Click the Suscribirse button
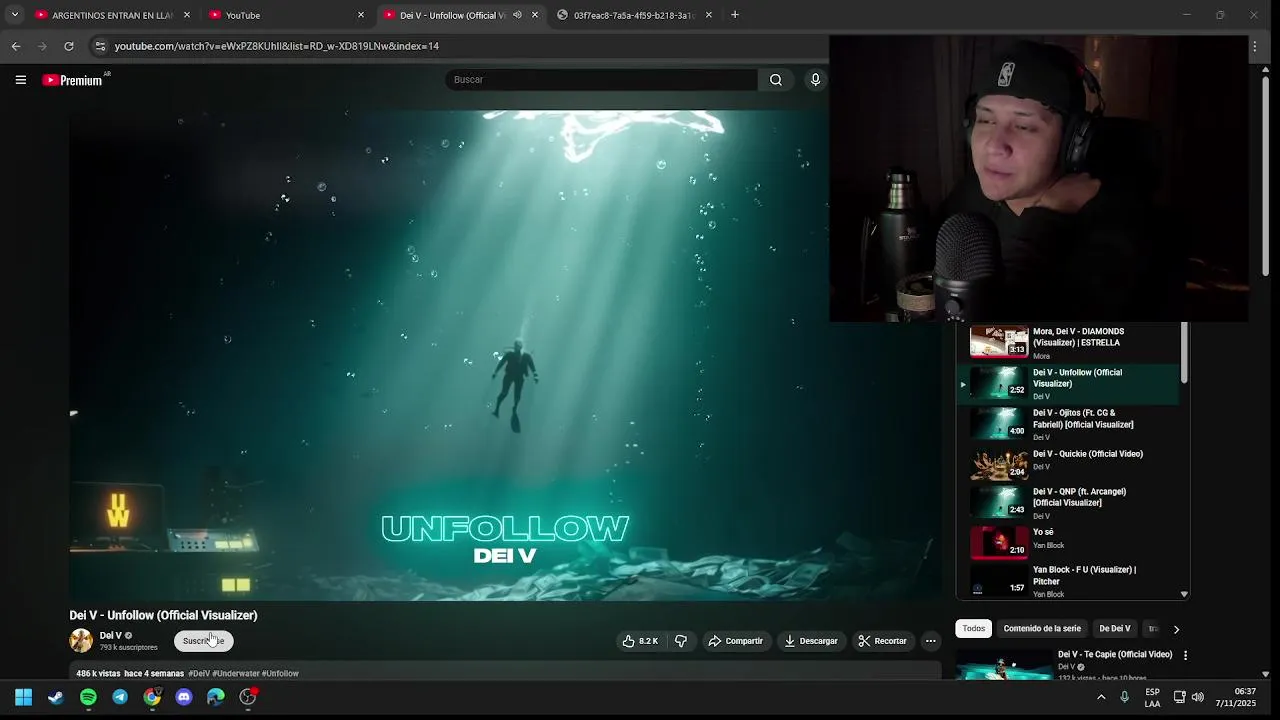The width and height of the screenshot is (1280, 720). click(204, 641)
